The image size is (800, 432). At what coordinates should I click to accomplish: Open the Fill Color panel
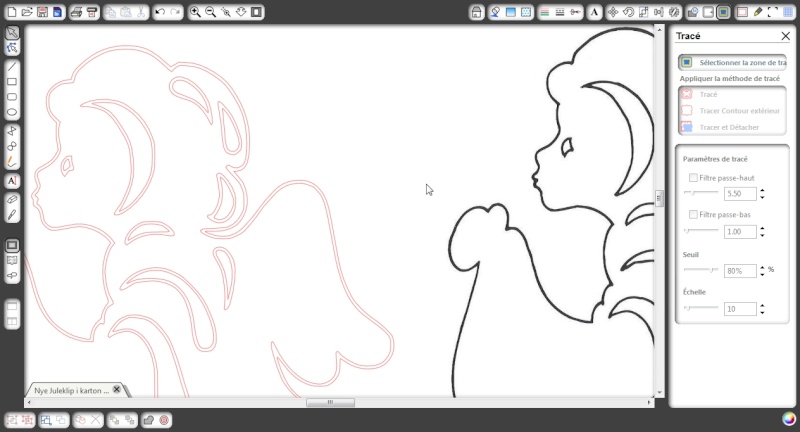point(495,12)
